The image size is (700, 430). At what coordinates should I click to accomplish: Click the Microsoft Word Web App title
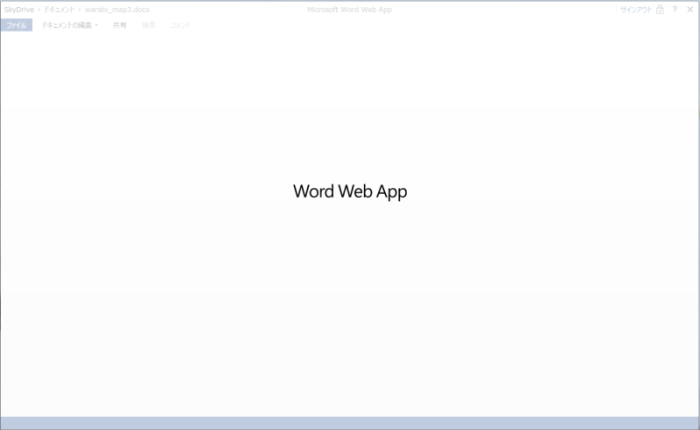pyautogui.click(x=349, y=9)
